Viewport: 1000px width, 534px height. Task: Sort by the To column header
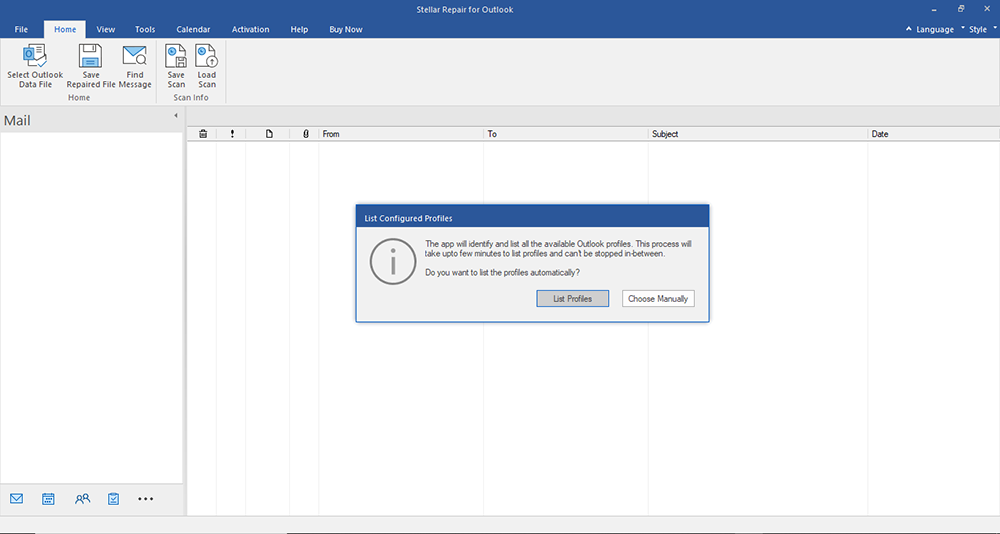point(566,134)
